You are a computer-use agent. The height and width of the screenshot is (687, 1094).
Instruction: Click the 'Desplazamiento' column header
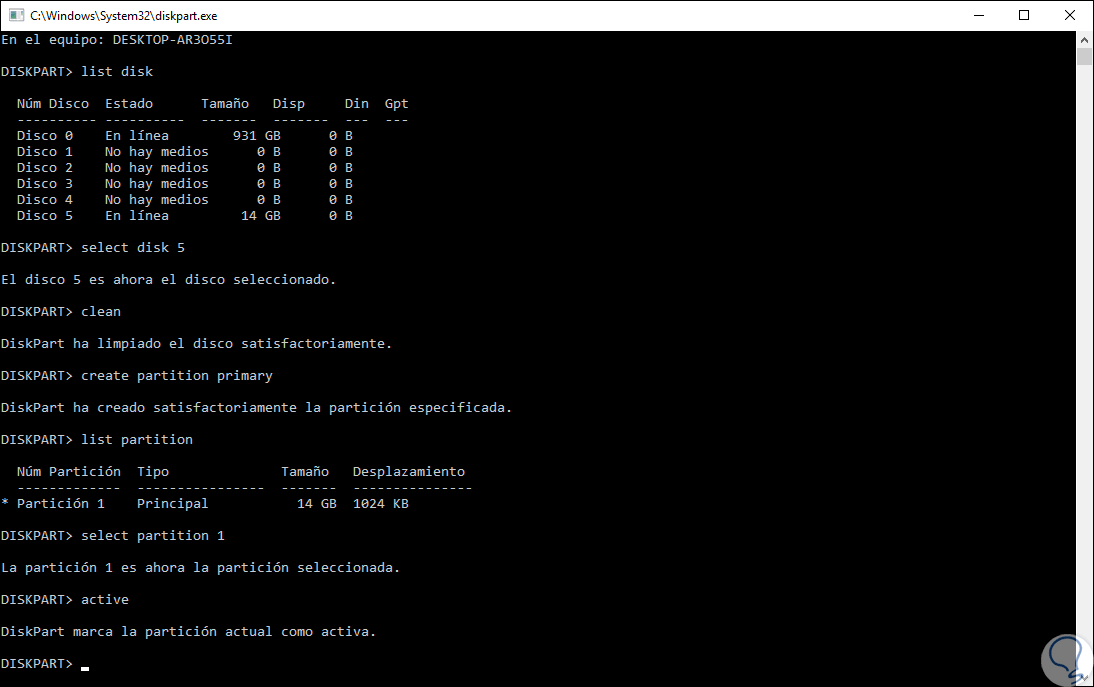click(409, 472)
